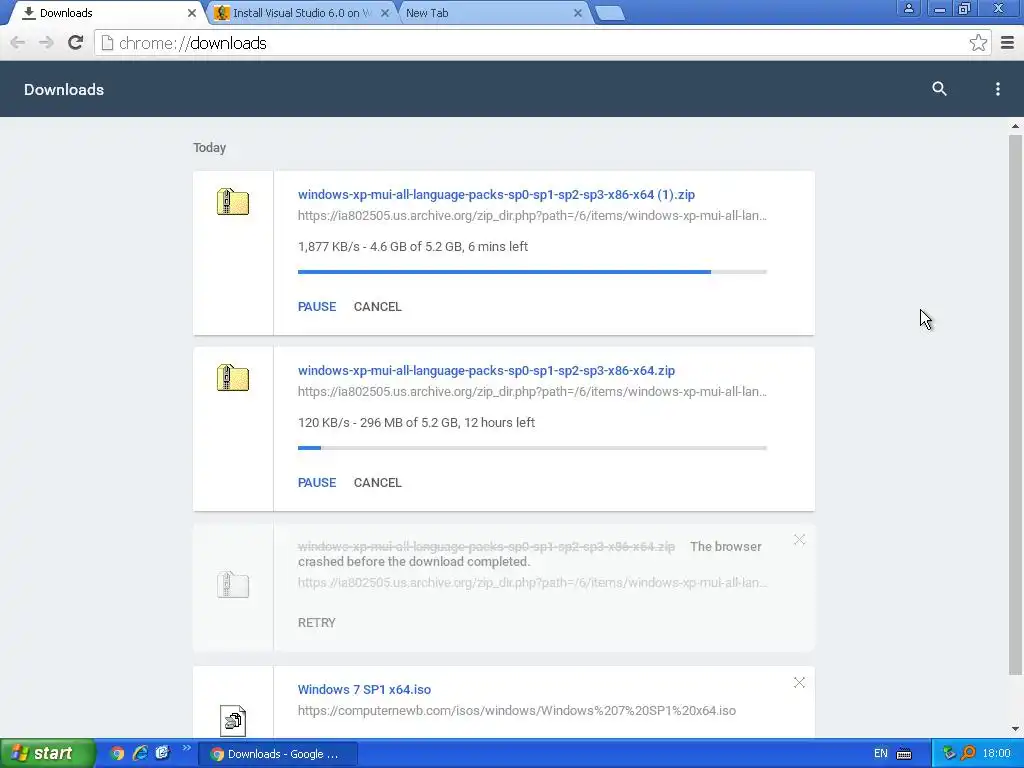Open the Windows 7 SP1 x64.iso link
This screenshot has width=1024, height=768.
click(364, 690)
